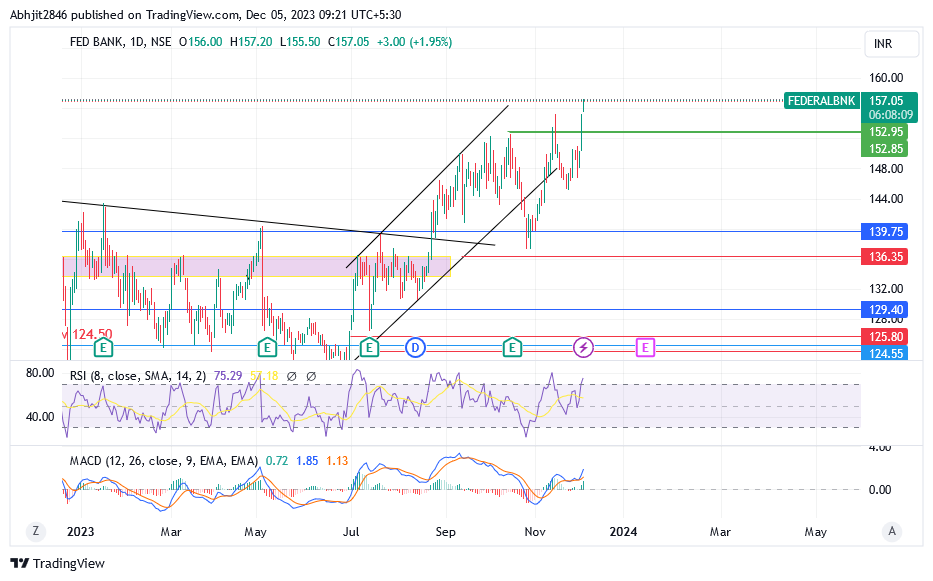Click the RSI (8, close, SMA, 14, 2) legend
This screenshot has width=933, height=581.
[x=138, y=376]
